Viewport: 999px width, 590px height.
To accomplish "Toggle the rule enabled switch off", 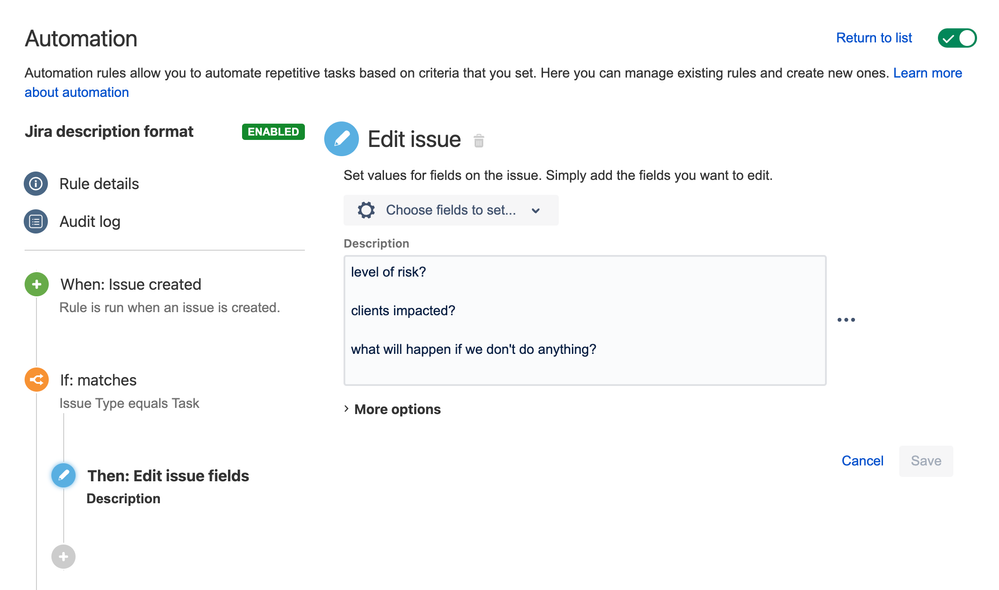I will 957,38.
